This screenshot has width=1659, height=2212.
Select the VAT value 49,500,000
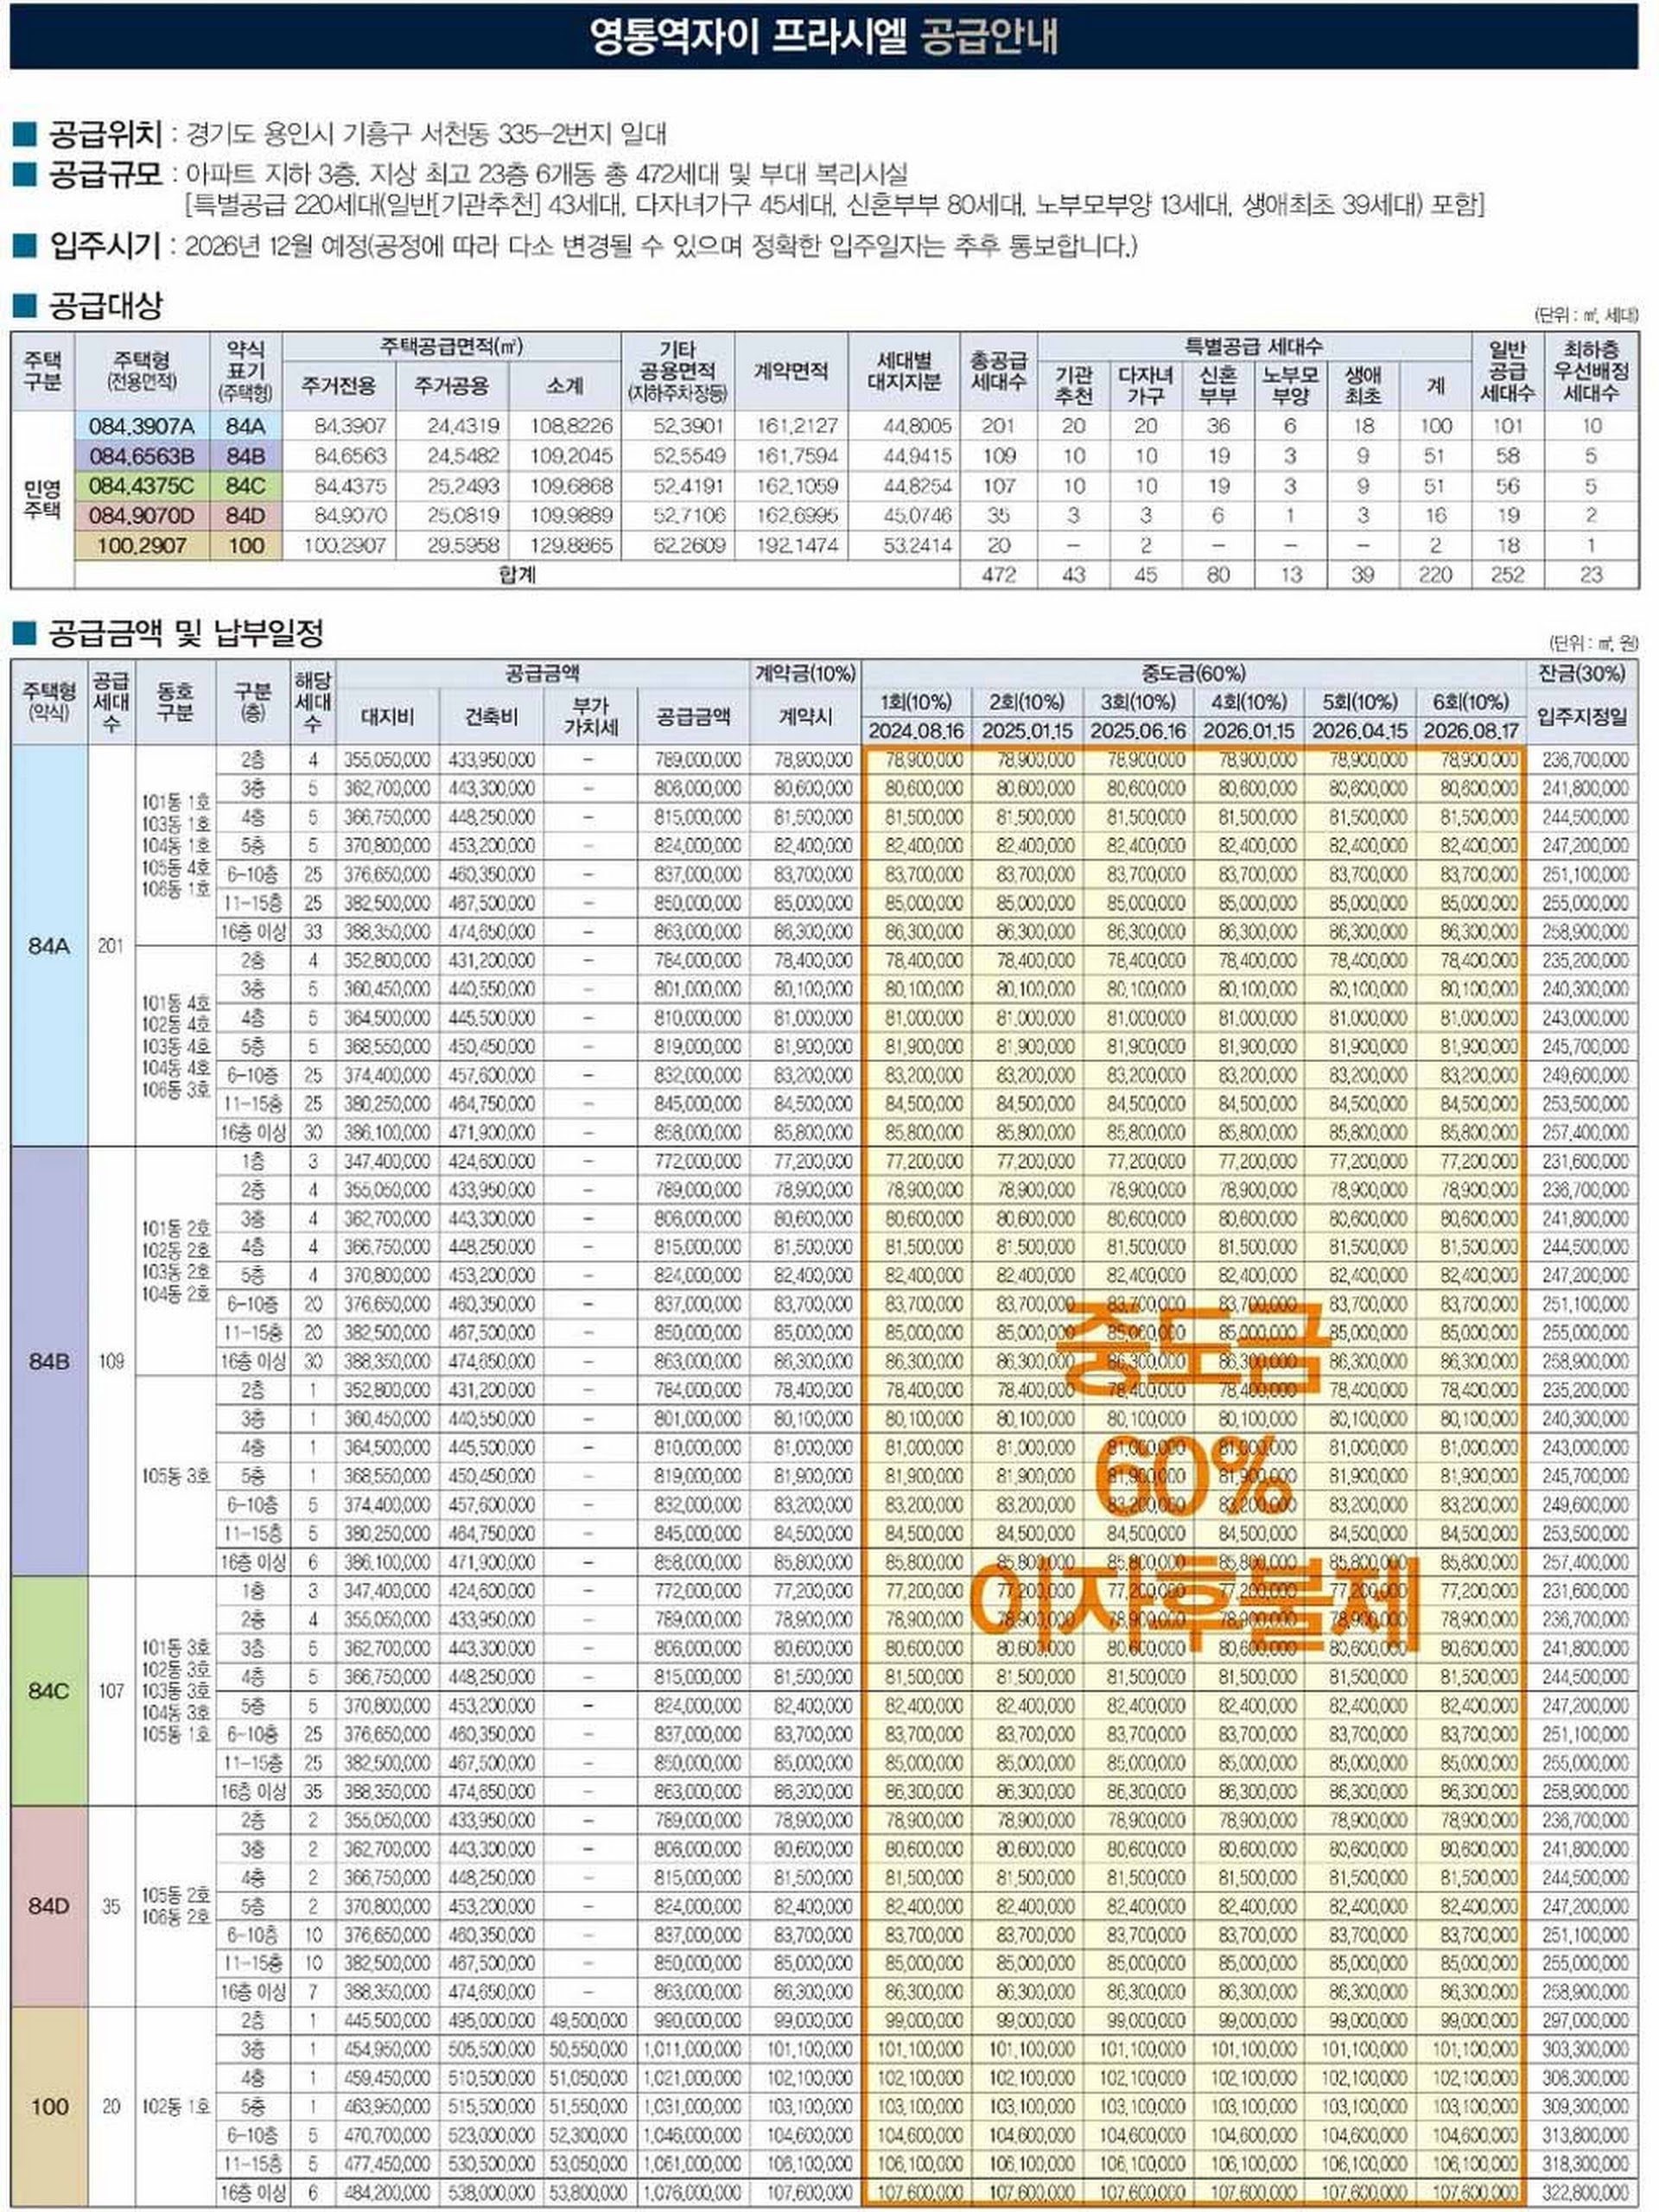[x=587, y=2021]
